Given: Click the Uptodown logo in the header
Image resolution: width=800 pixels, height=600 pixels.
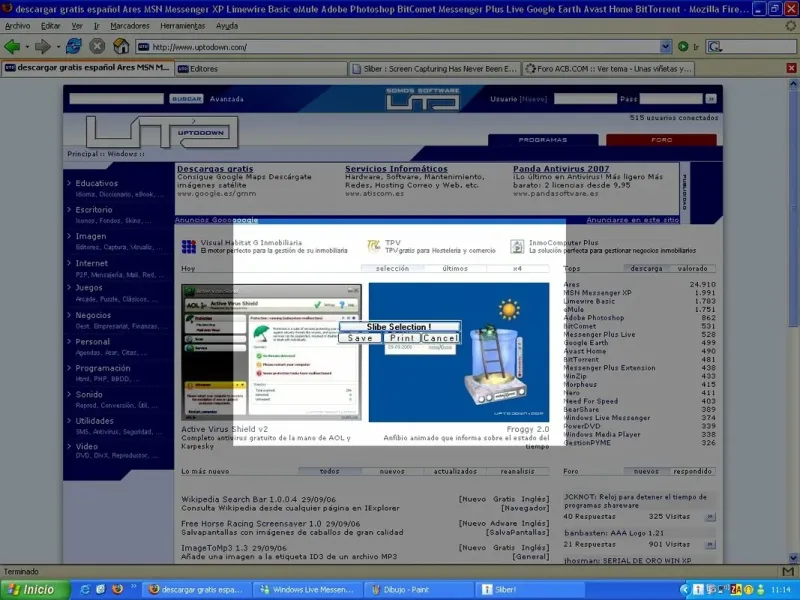Looking at the screenshot, I should [162, 132].
